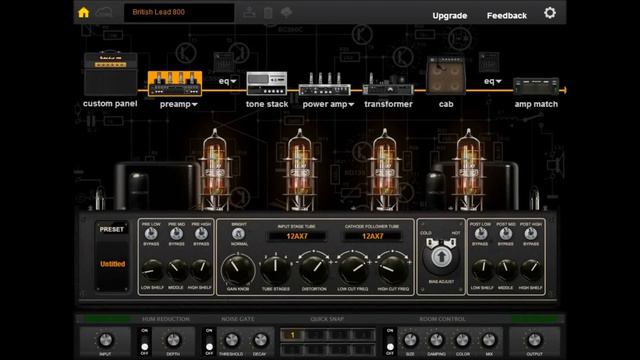Click the post-EQ Middle knob
The image size is (640, 360).
(506, 270)
